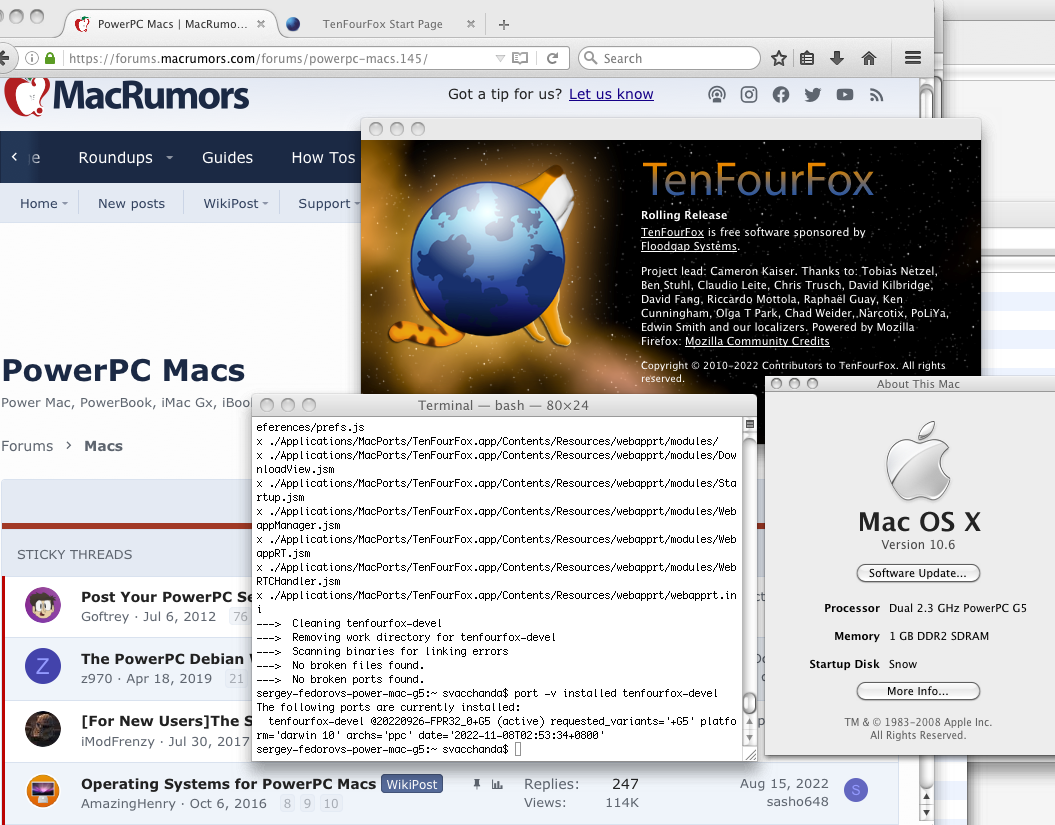The height and width of the screenshot is (825, 1055).
Task: Click iModFrenzy's avatar
Action: (x=43, y=729)
